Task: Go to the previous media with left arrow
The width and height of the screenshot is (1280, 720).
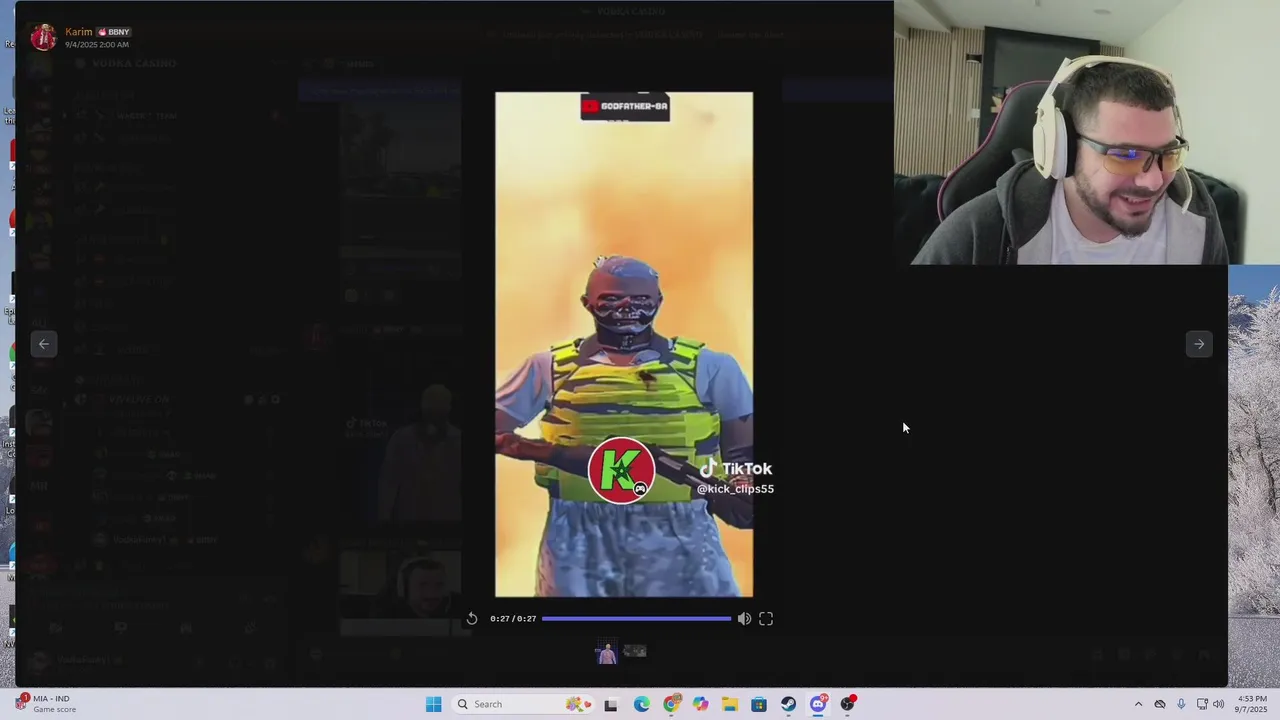Action: [x=44, y=344]
